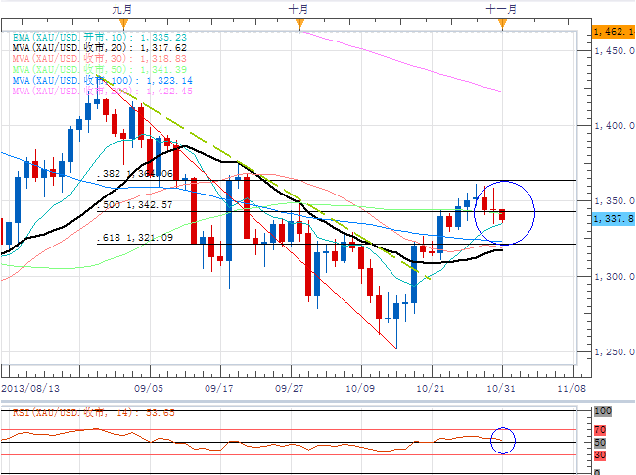
Task: Click the current price tag 1,337.8
Action: click(613, 219)
